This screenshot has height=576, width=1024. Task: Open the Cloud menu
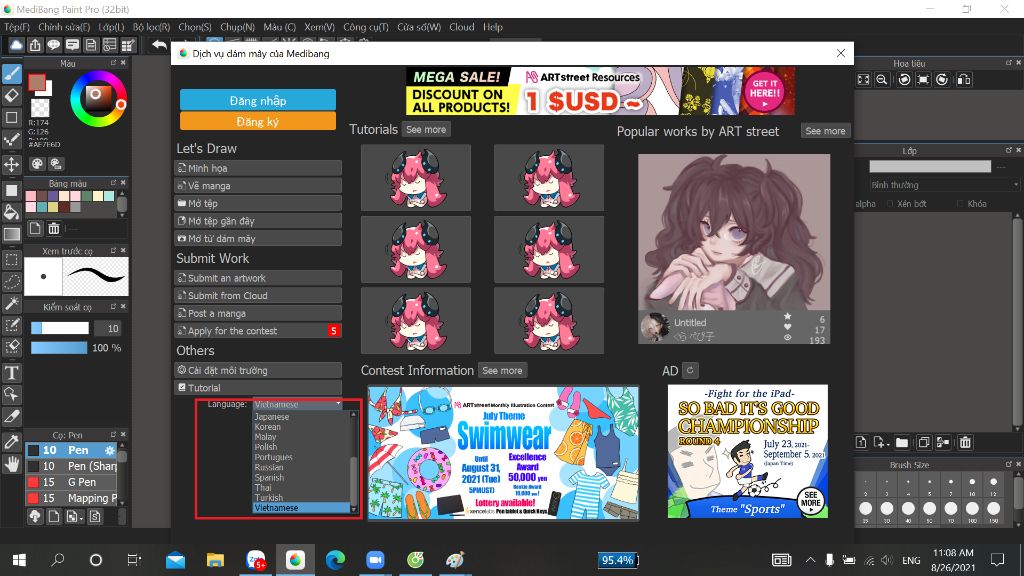point(462,27)
